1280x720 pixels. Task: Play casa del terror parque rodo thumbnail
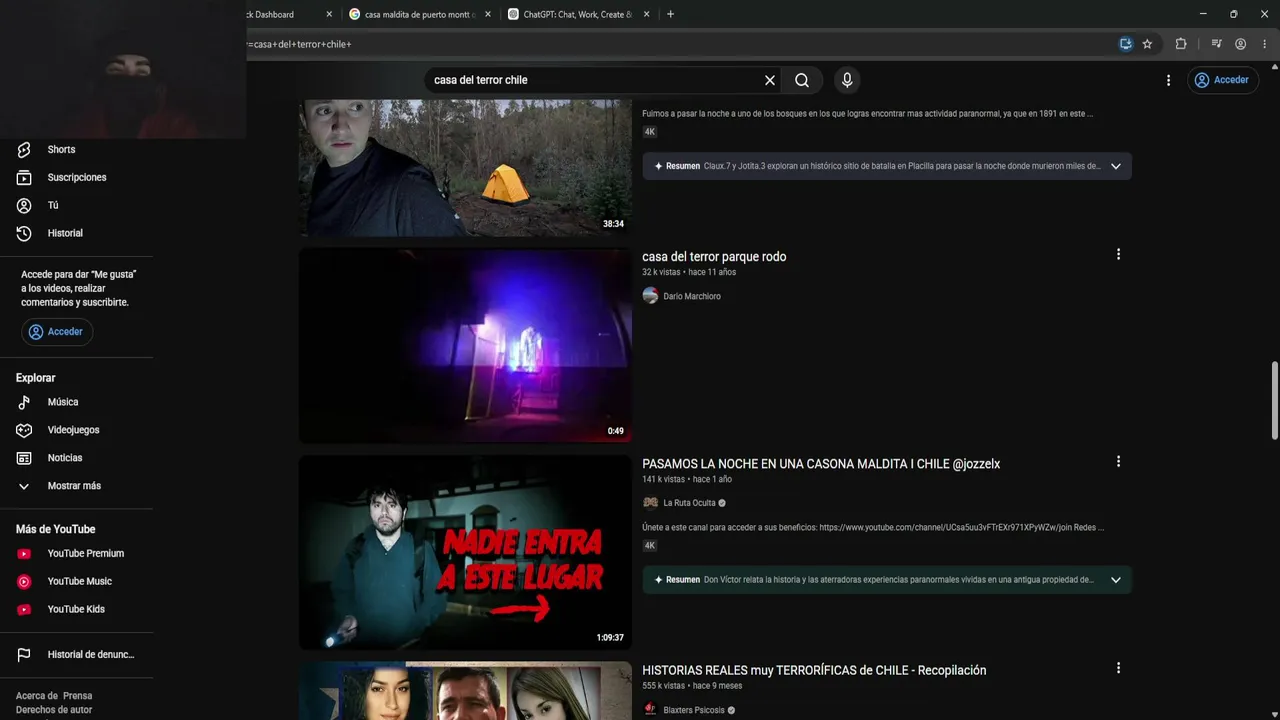[x=465, y=346]
